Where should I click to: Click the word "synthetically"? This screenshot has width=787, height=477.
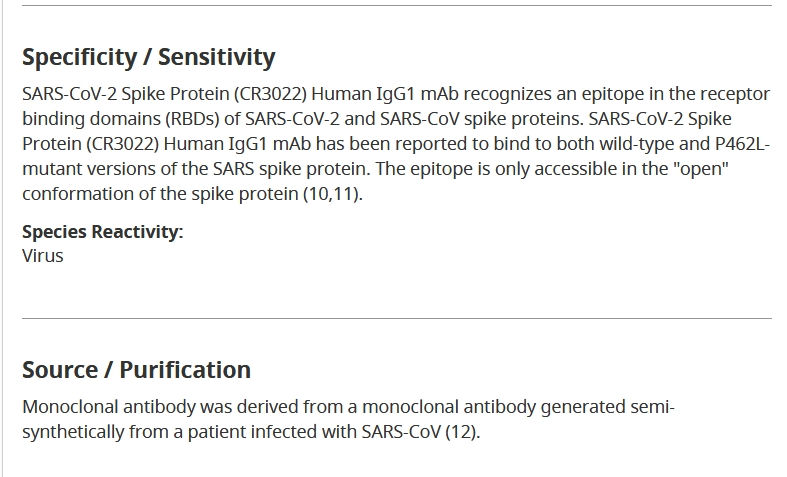tap(73, 432)
